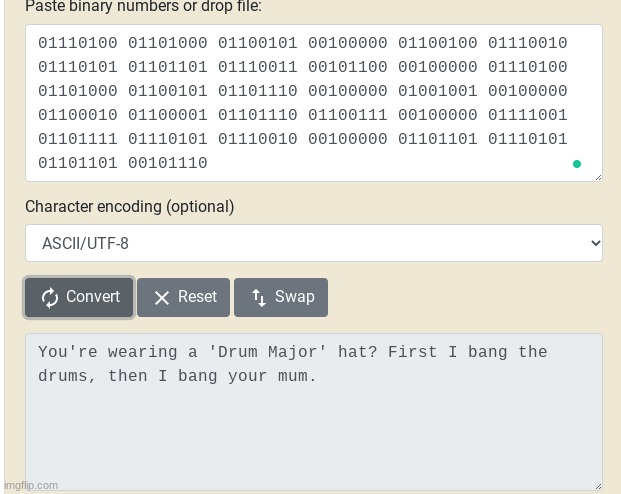
Task: Click the X icon on Reset
Action: click(162, 298)
